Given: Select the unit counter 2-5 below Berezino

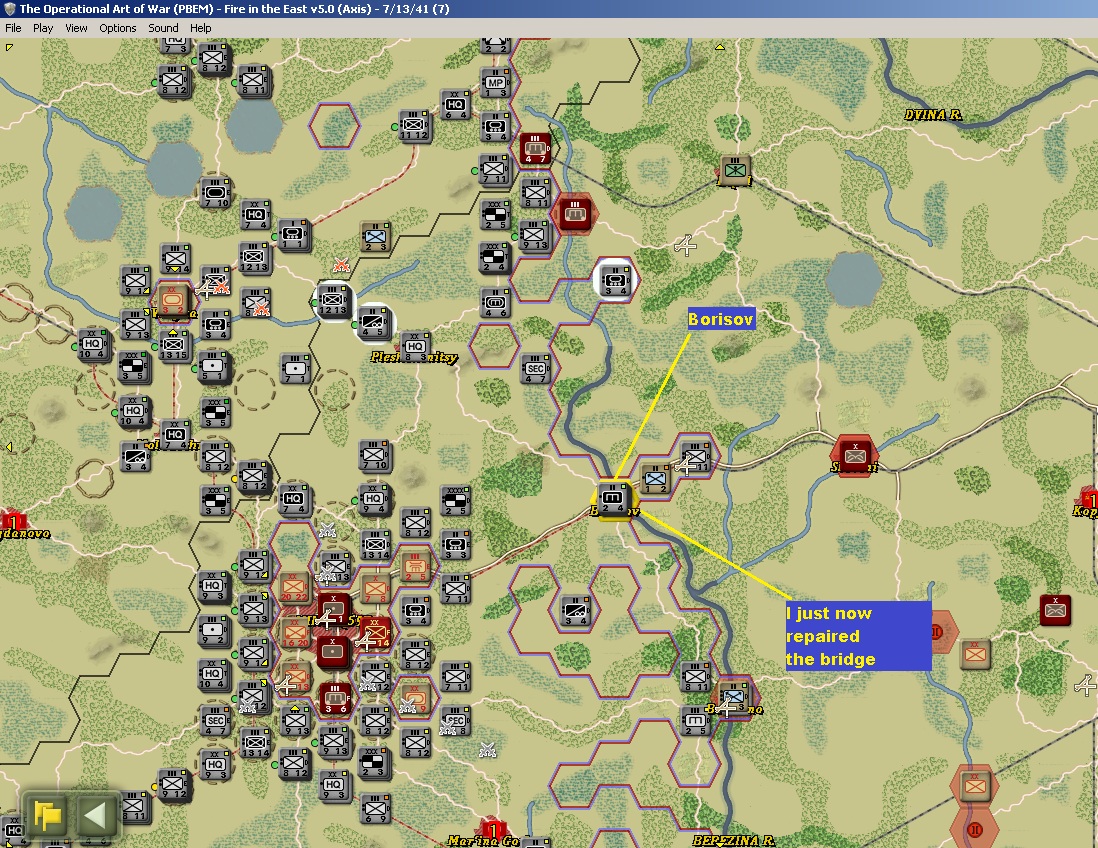Looking at the screenshot, I should pyautogui.click(x=695, y=721).
